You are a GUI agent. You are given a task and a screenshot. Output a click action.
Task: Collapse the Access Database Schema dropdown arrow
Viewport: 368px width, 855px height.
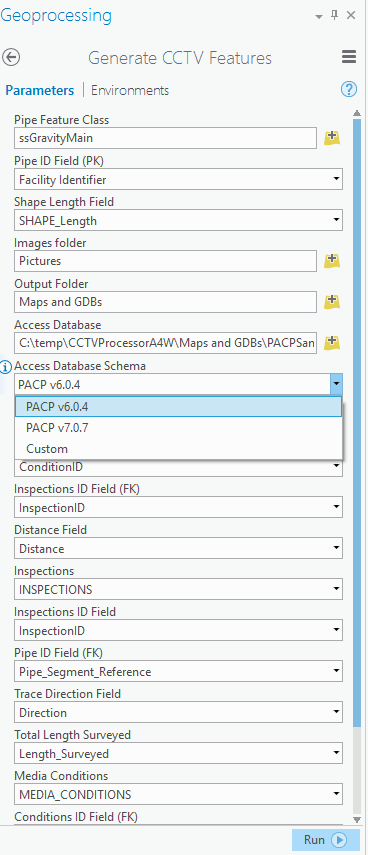pos(336,384)
